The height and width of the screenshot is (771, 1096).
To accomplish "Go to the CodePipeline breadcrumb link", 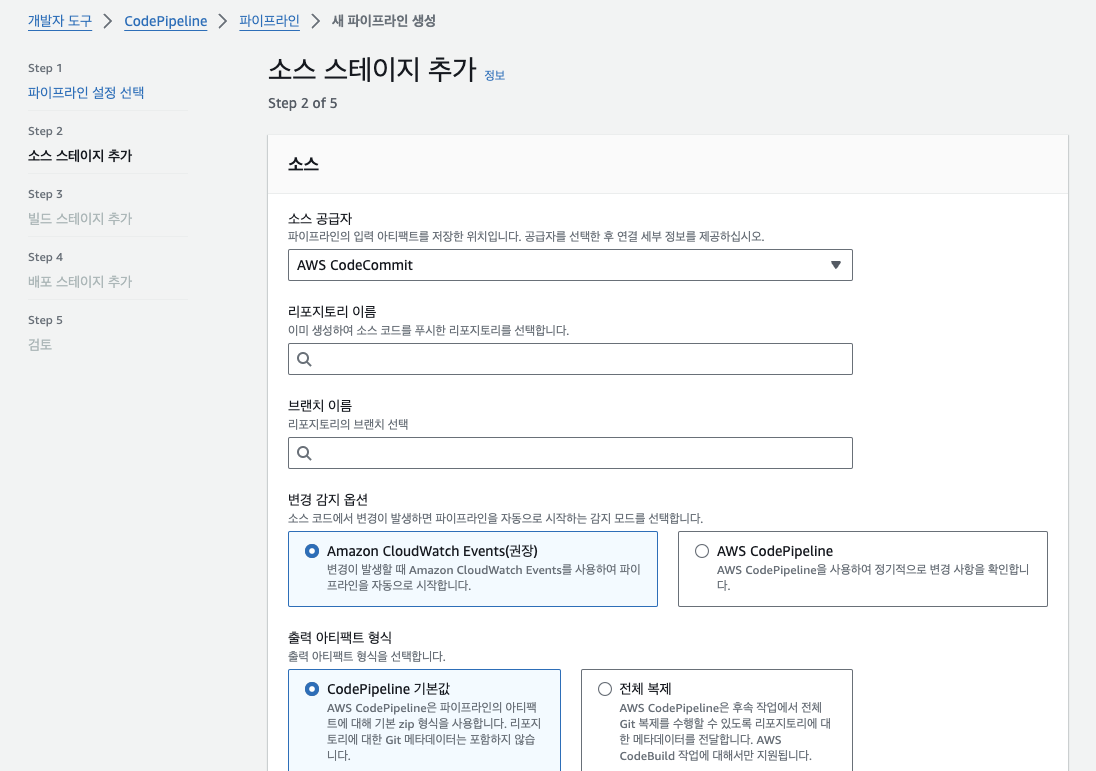I will (x=166, y=21).
